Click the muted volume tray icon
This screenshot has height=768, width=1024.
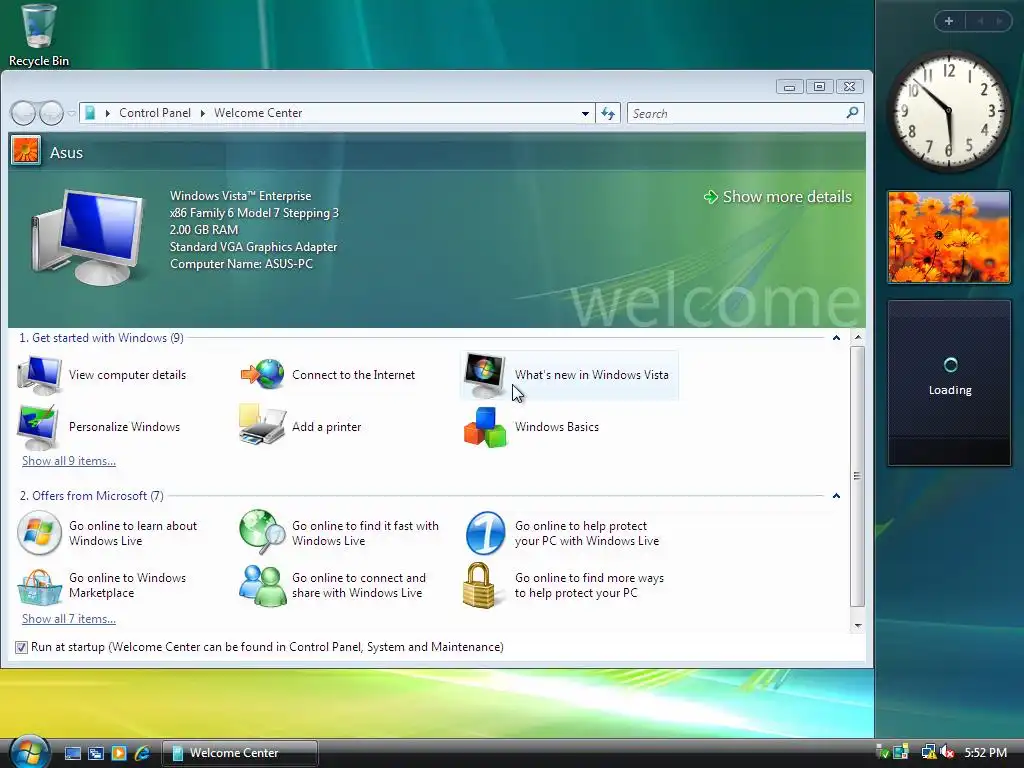point(947,752)
